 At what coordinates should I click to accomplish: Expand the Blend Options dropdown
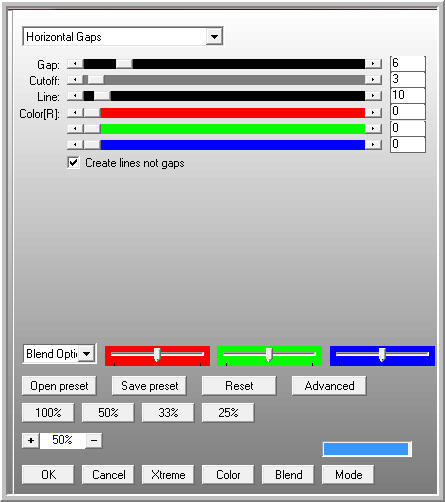(87, 354)
